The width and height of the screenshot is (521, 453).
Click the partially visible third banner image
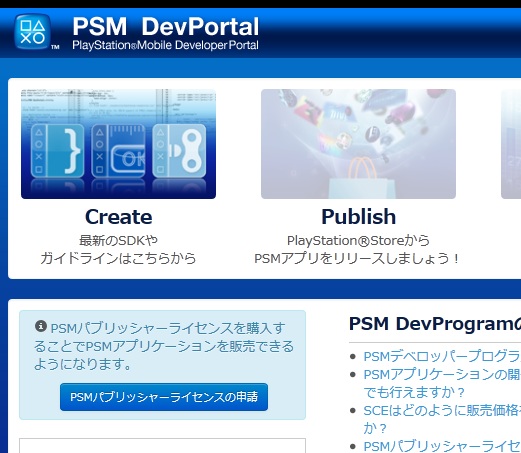511,144
